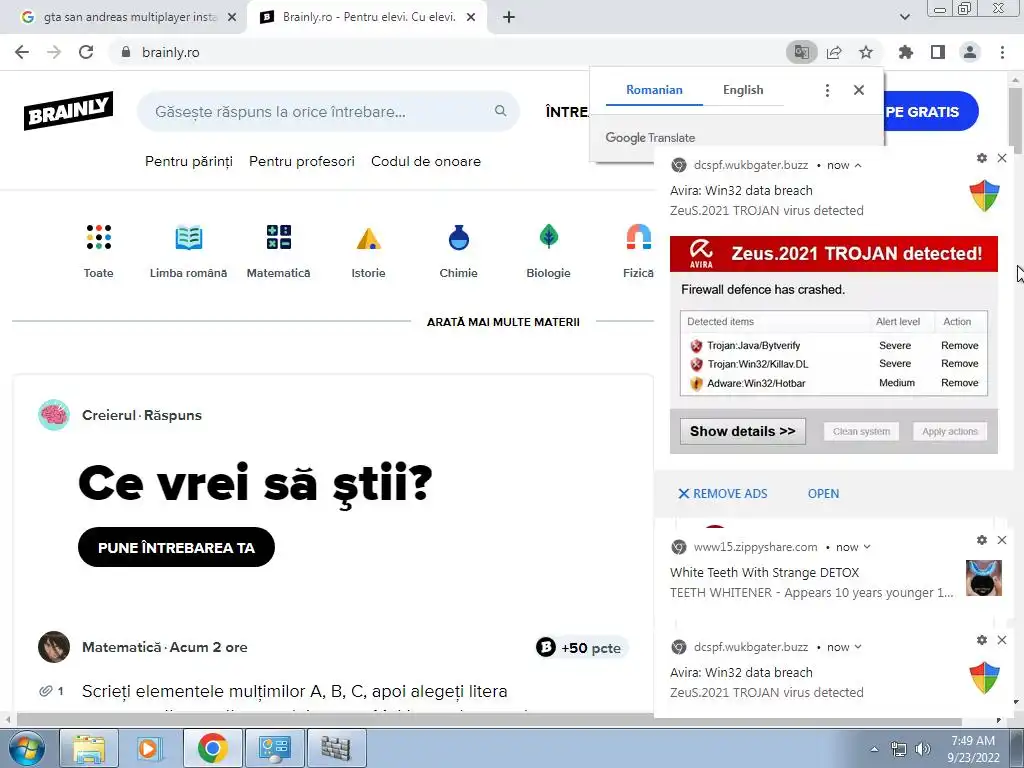Open a new browser tab
The image size is (1024, 768).
point(509,18)
